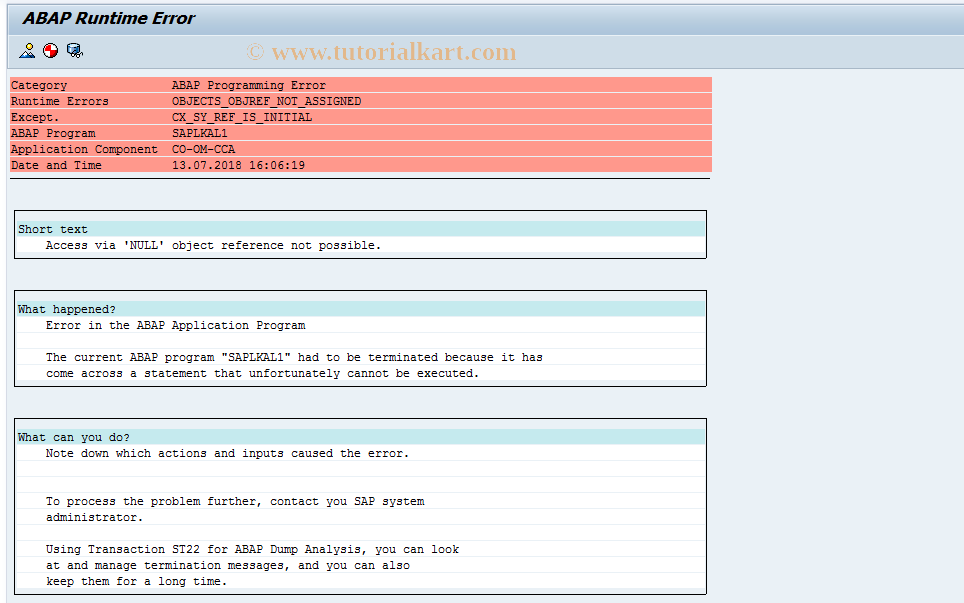Select 'Error in the ABAP Application Program' line
964x603 pixels.
175,325
